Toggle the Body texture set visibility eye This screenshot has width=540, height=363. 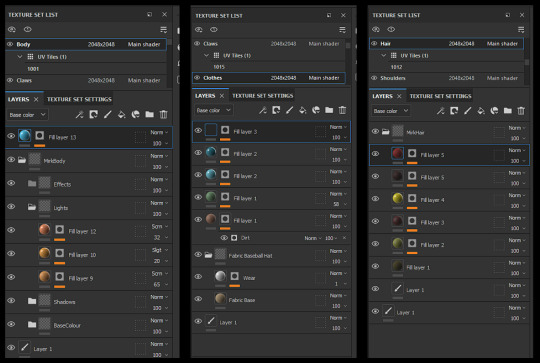click(x=10, y=44)
